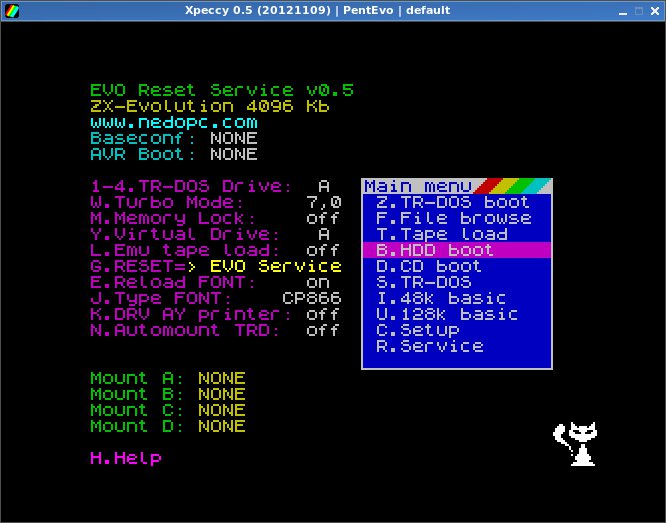Change J.Type FONT CP866 value
666x523 pixels.
(311, 298)
